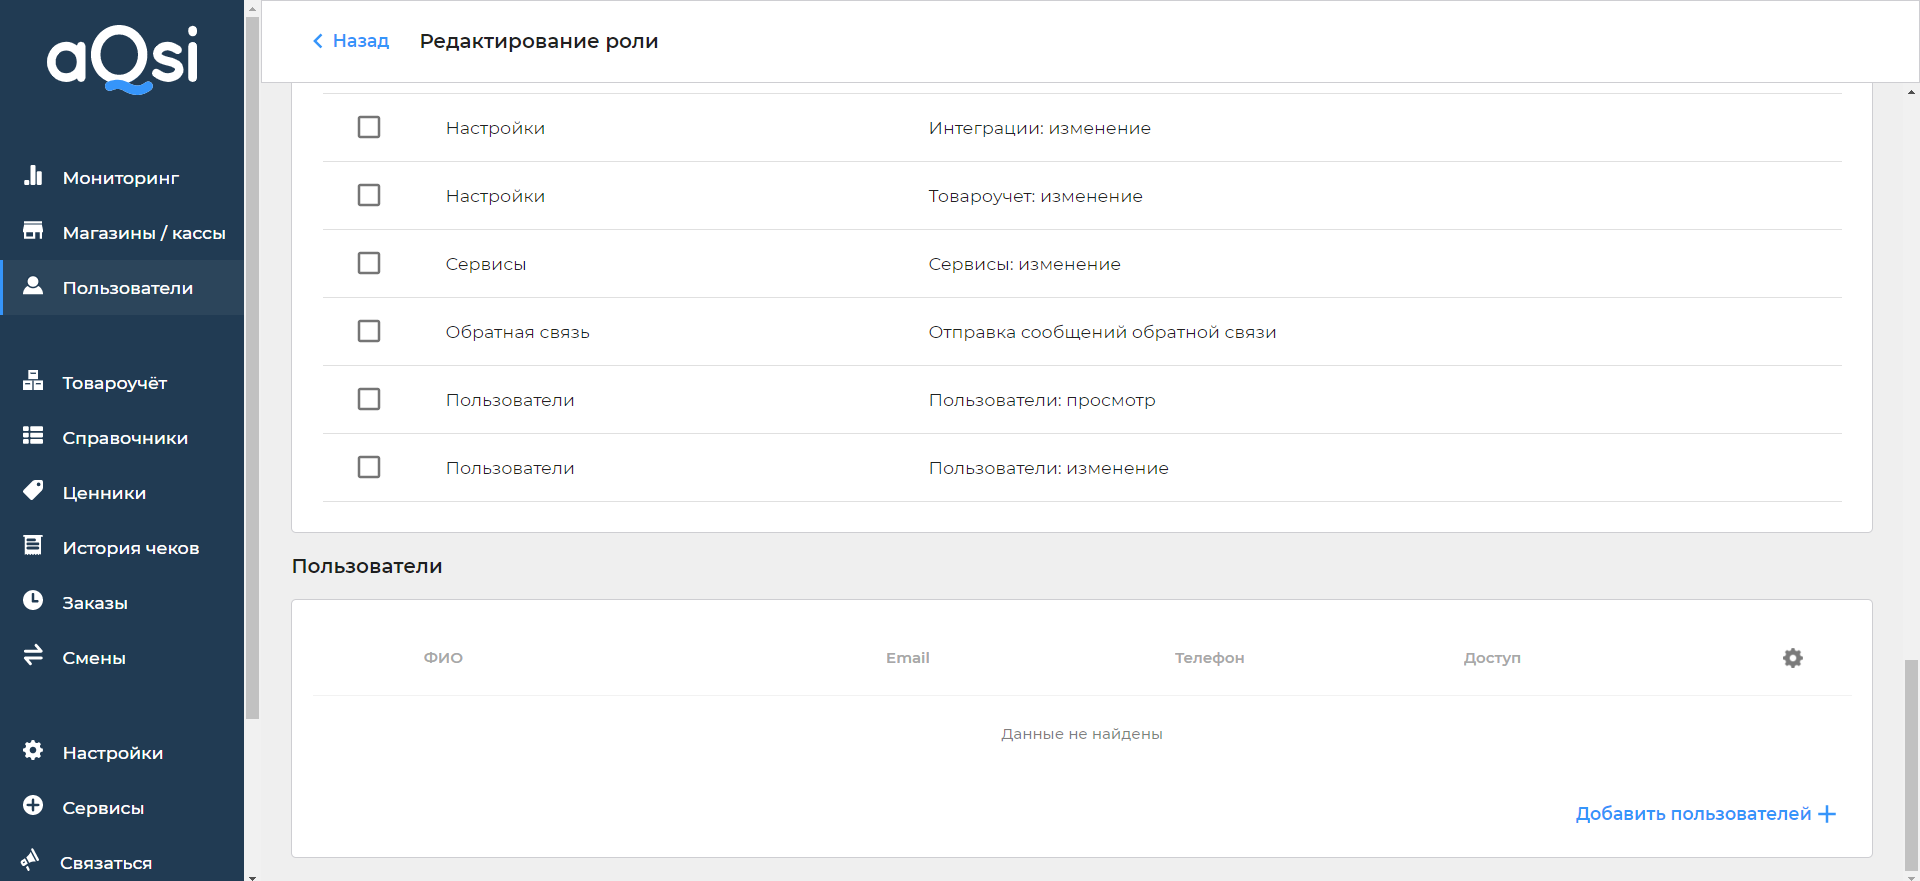Toggle Пользователи: просмотр checkbox
The height and width of the screenshot is (881, 1920).
[x=369, y=399]
